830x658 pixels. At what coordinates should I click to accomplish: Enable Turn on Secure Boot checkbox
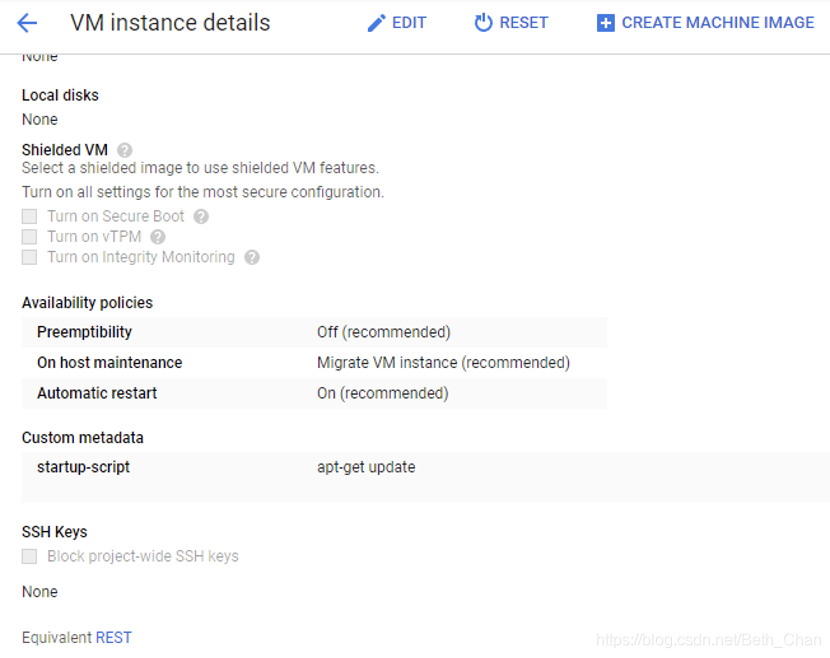tap(29, 217)
